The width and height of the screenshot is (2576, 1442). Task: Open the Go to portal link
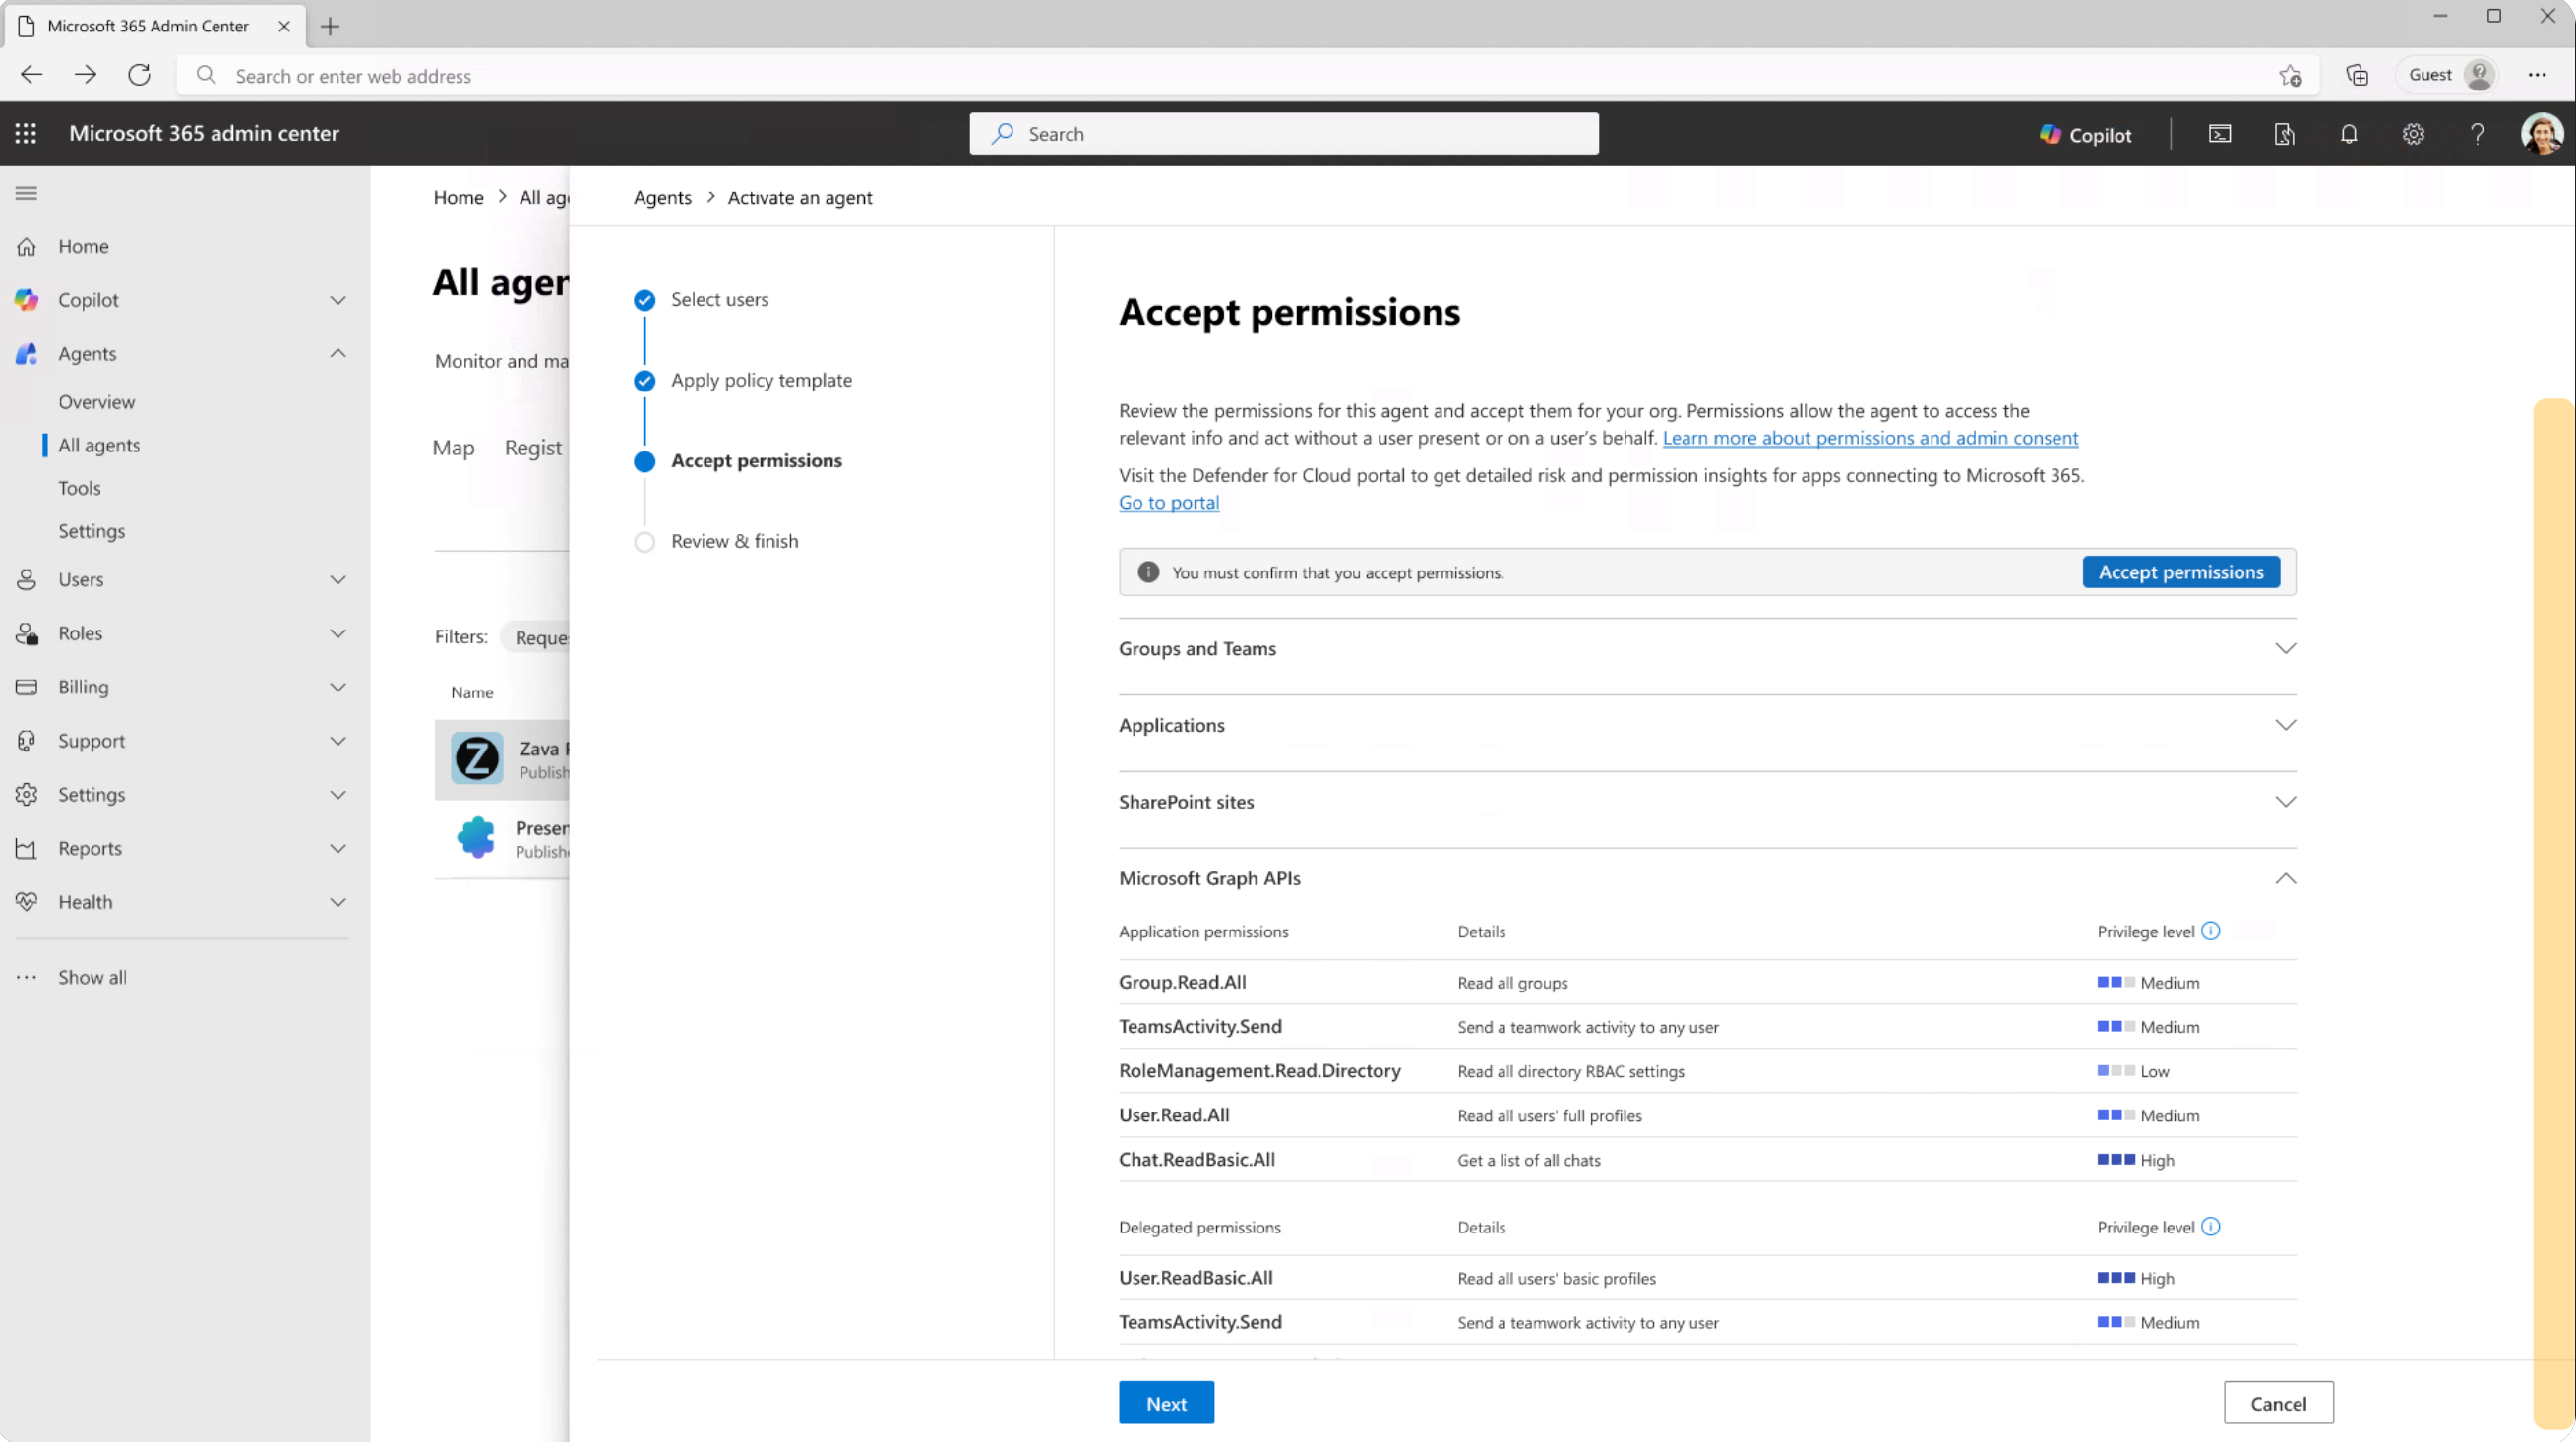(x=1169, y=503)
